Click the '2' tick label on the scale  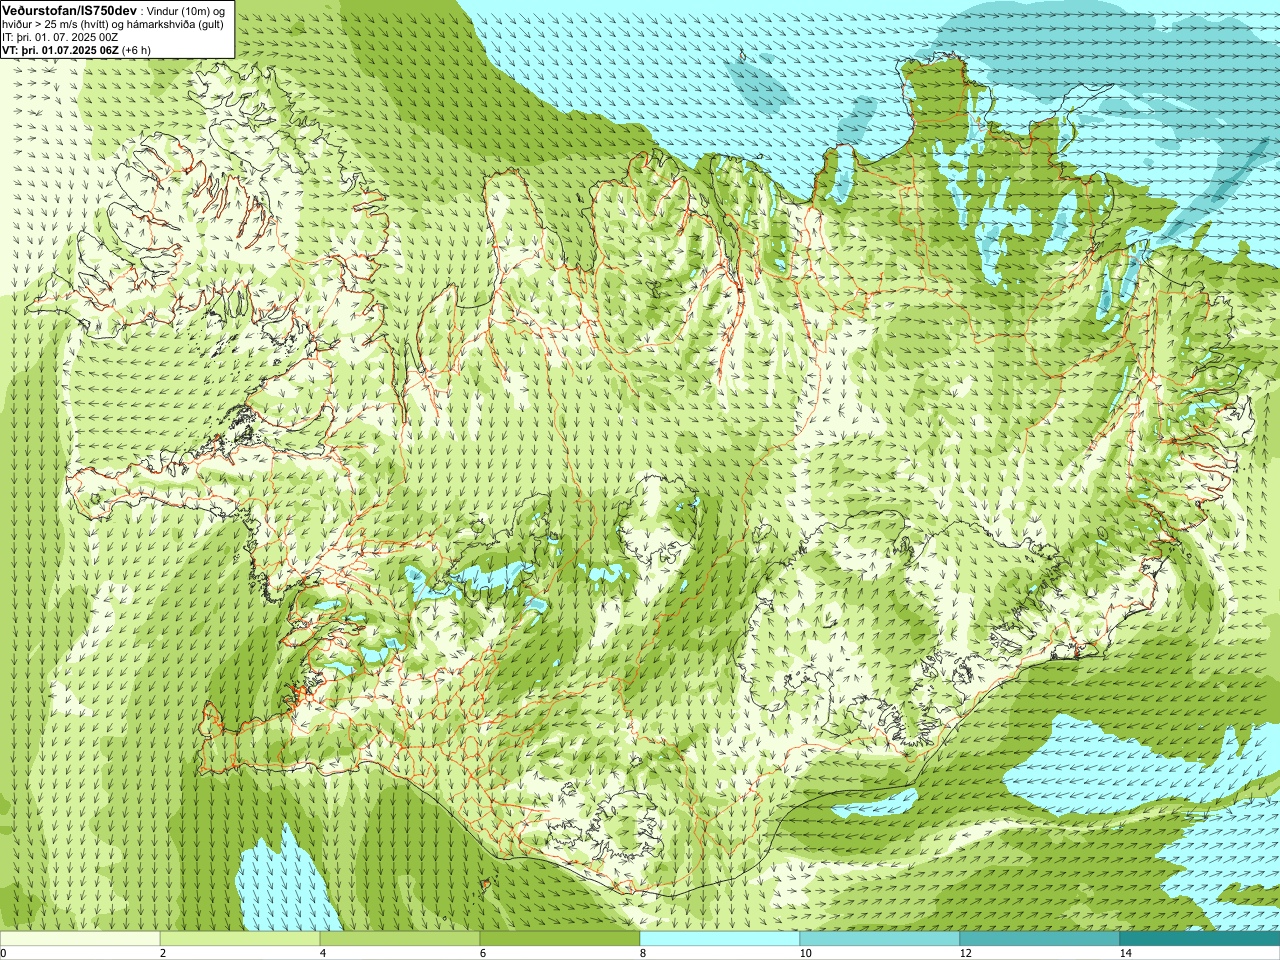click(x=163, y=953)
